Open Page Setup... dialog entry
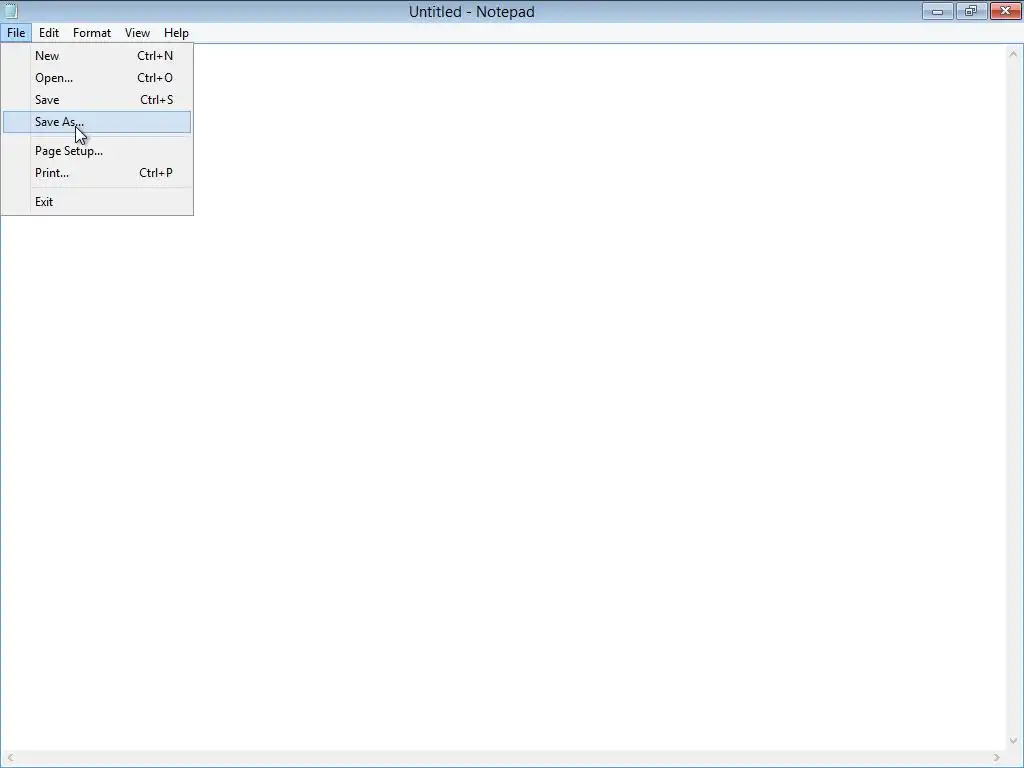The width and height of the screenshot is (1024, 768). 97,151
